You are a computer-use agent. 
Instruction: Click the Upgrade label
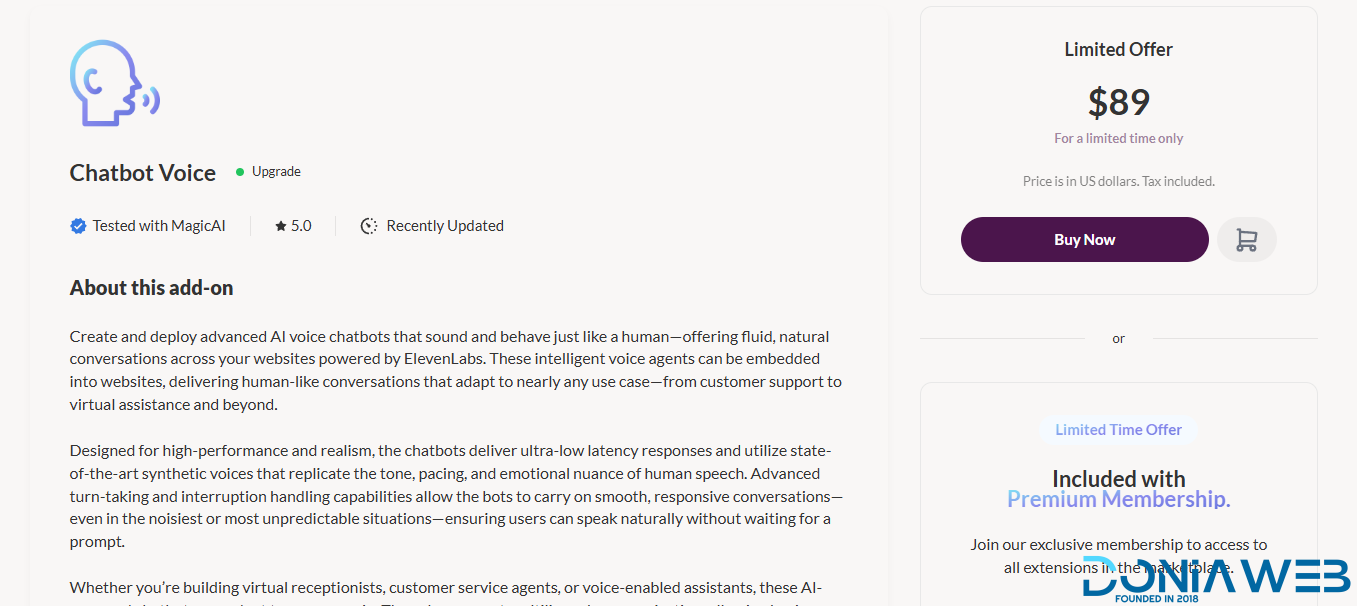click(276, 172)
